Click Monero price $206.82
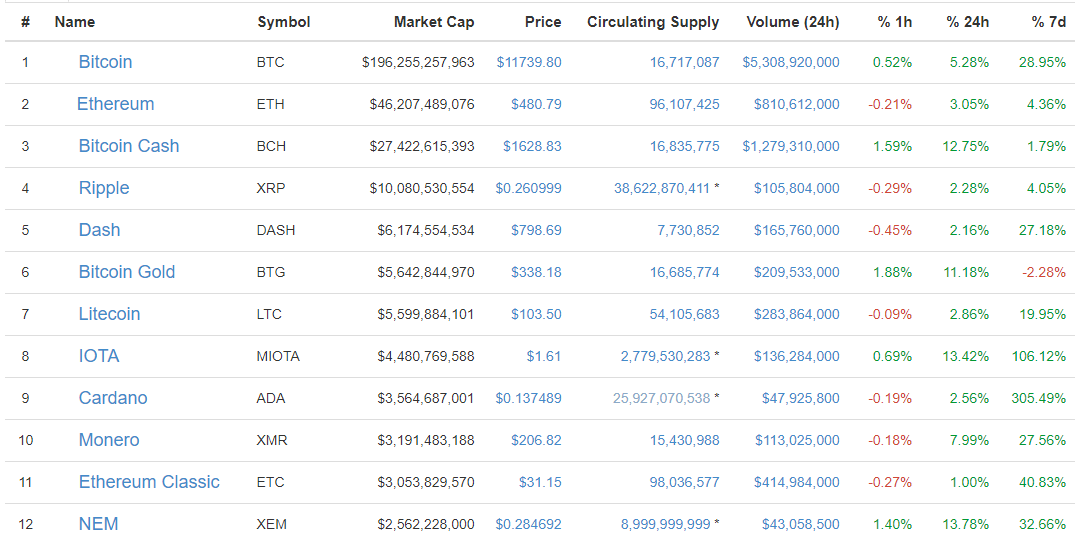This screenshot has width=1081, height=541. click(x=536, y=440)
